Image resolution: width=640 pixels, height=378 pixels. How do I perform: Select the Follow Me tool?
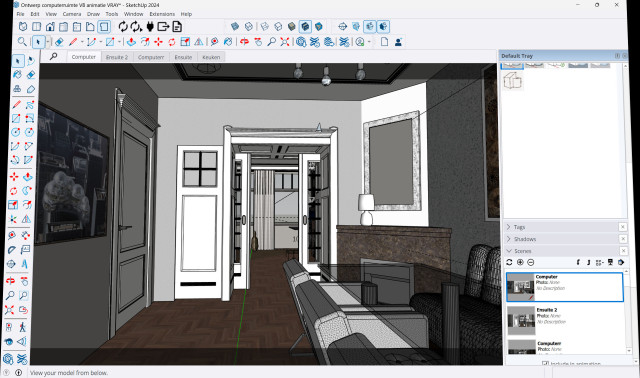tap(27, 191)
